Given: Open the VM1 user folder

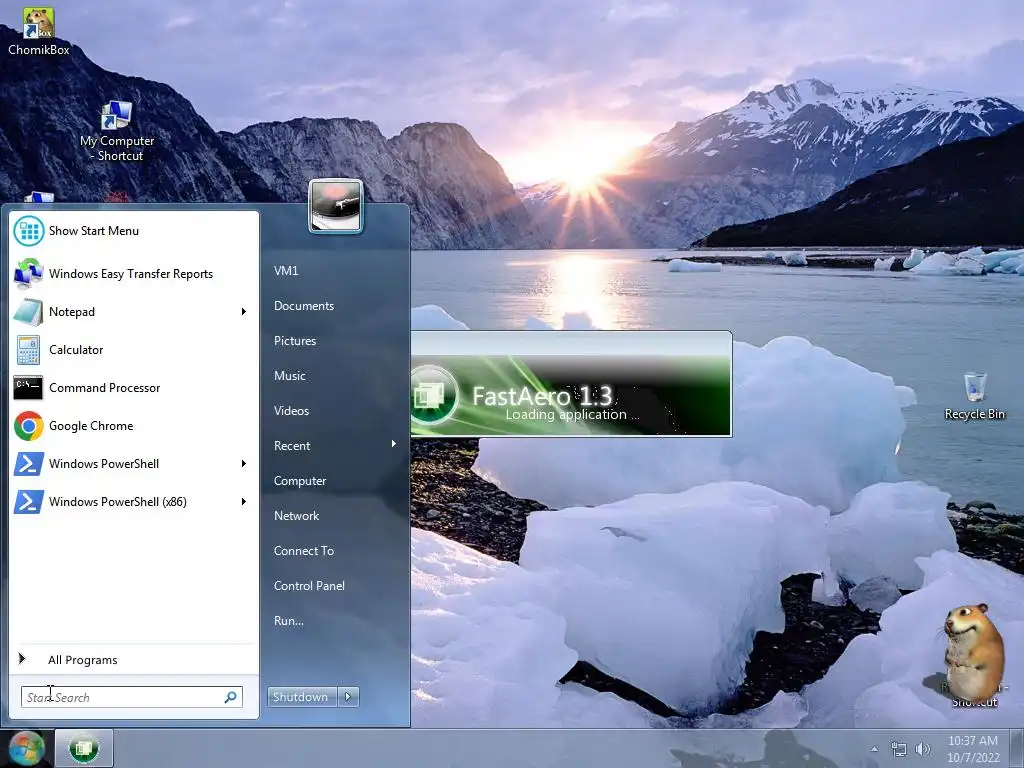Looking at the screenshot, I should point(286,270).
